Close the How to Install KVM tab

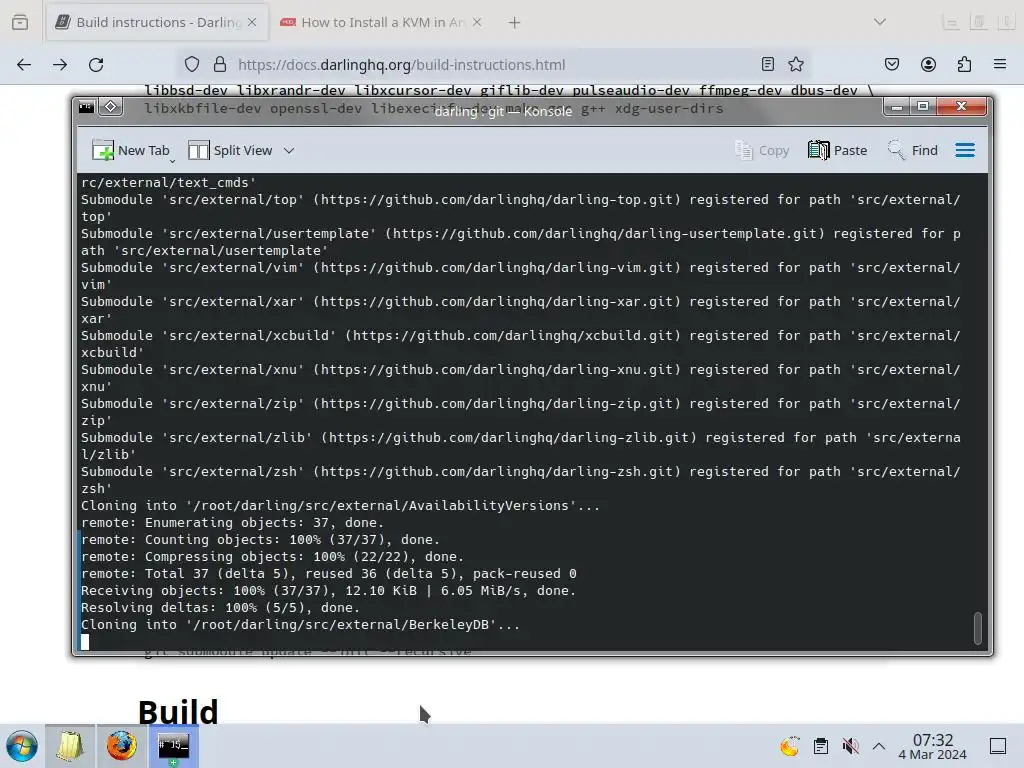click(x=477, y=22)
